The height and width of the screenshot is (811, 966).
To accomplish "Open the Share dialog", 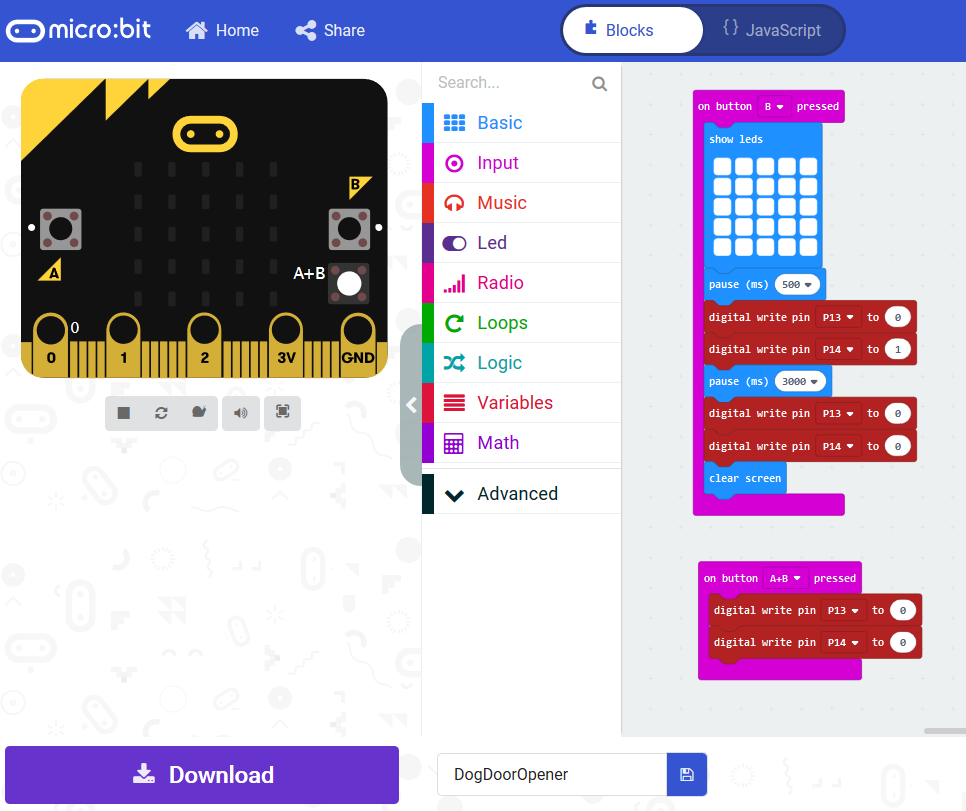I will 330,30.
